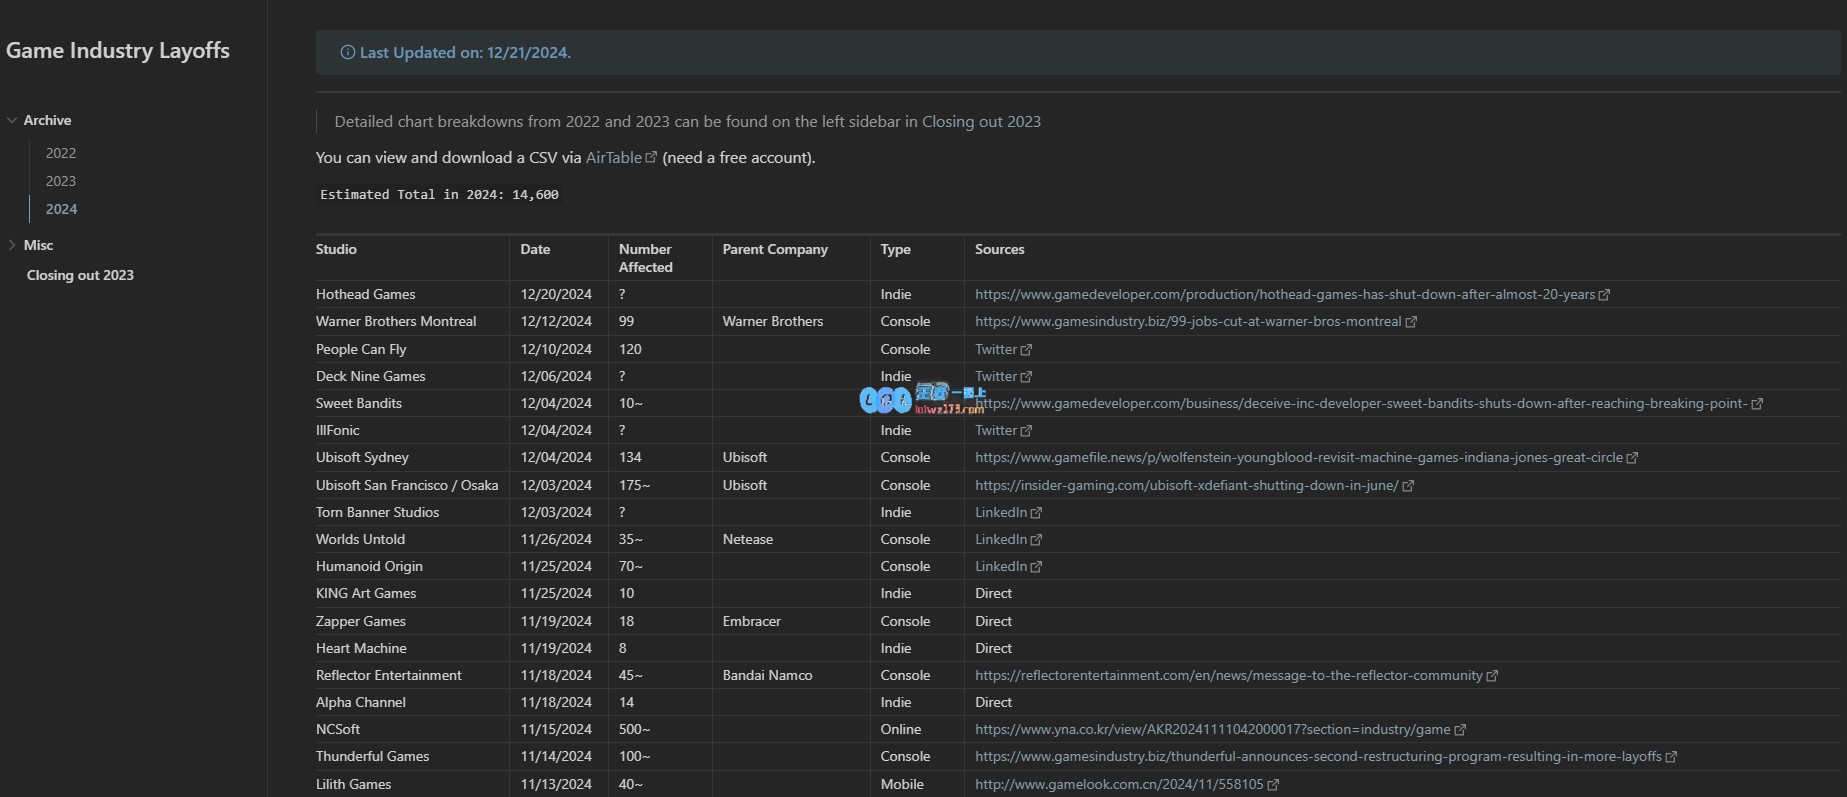This screenshot has width=1847, height=797.
Task: Open LinkedIn source for Torn Banner Studios
Action: (x=1001, y=512)
